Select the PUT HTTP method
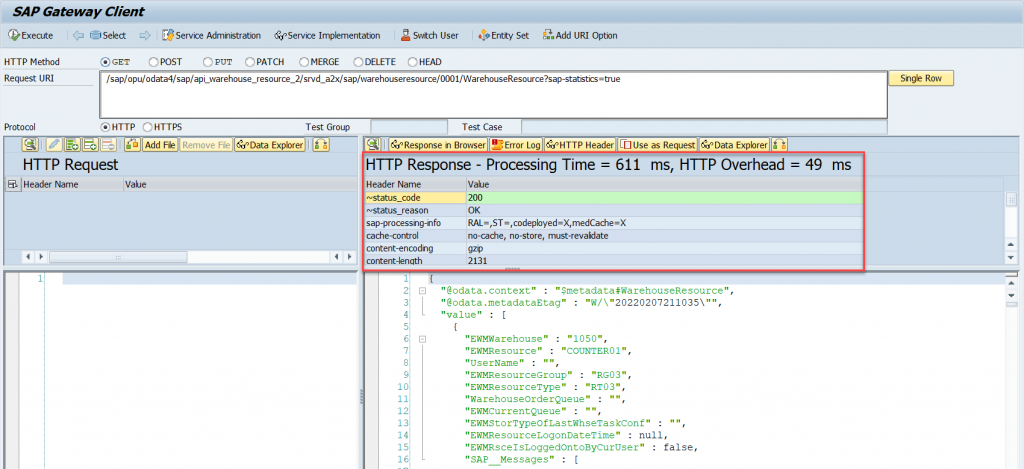Viewport: 1024px width, 469px height. 207,62
